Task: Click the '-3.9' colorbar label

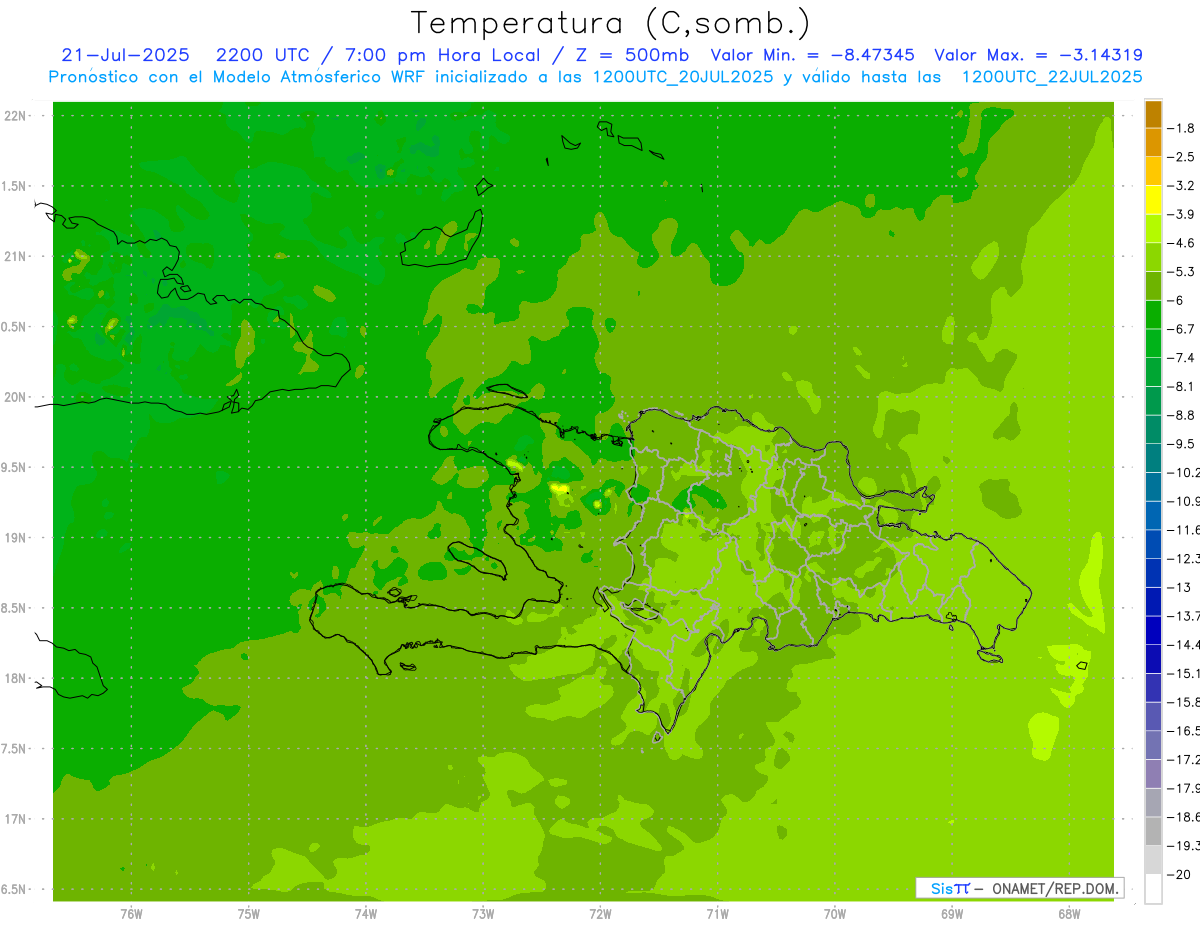Action: [x=1182, y=214]
